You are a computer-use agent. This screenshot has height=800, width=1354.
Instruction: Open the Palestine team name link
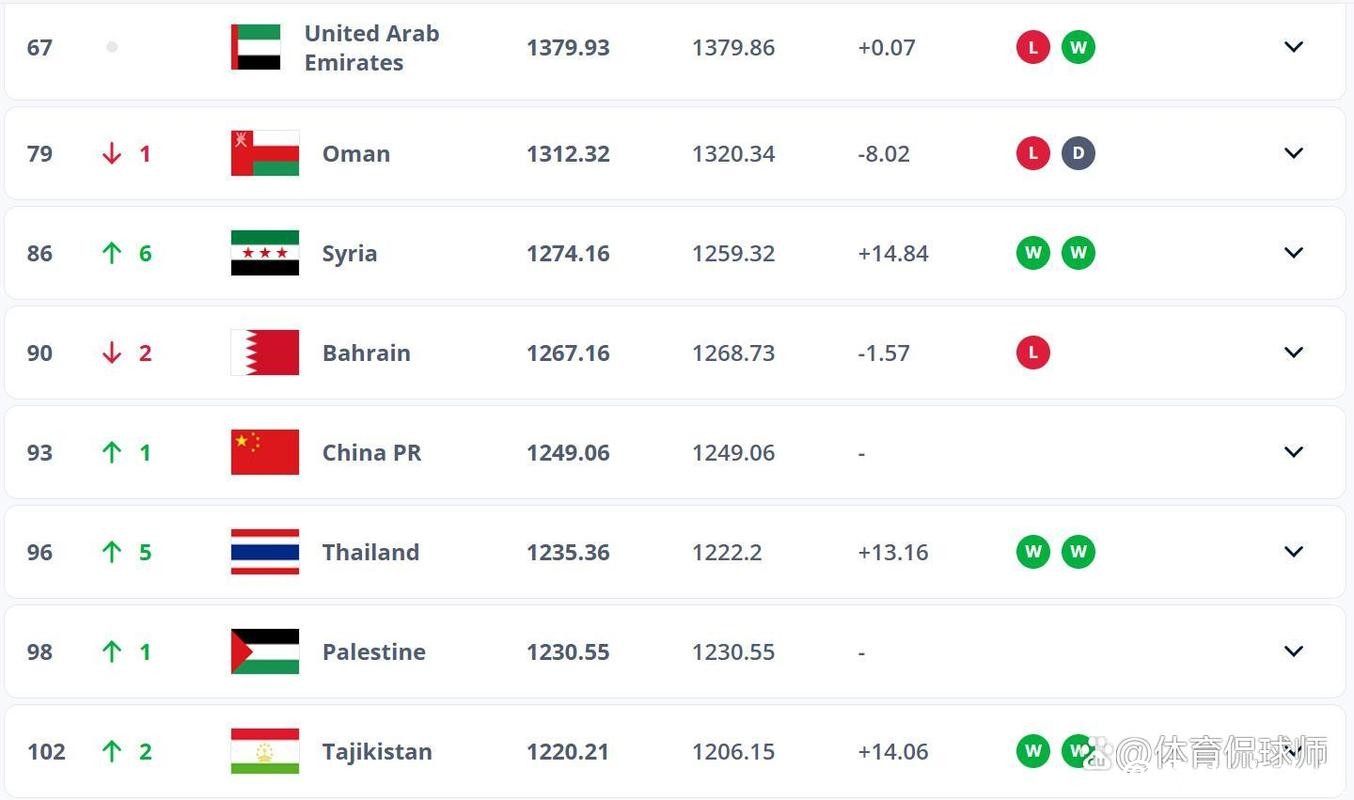coord(373,652)
